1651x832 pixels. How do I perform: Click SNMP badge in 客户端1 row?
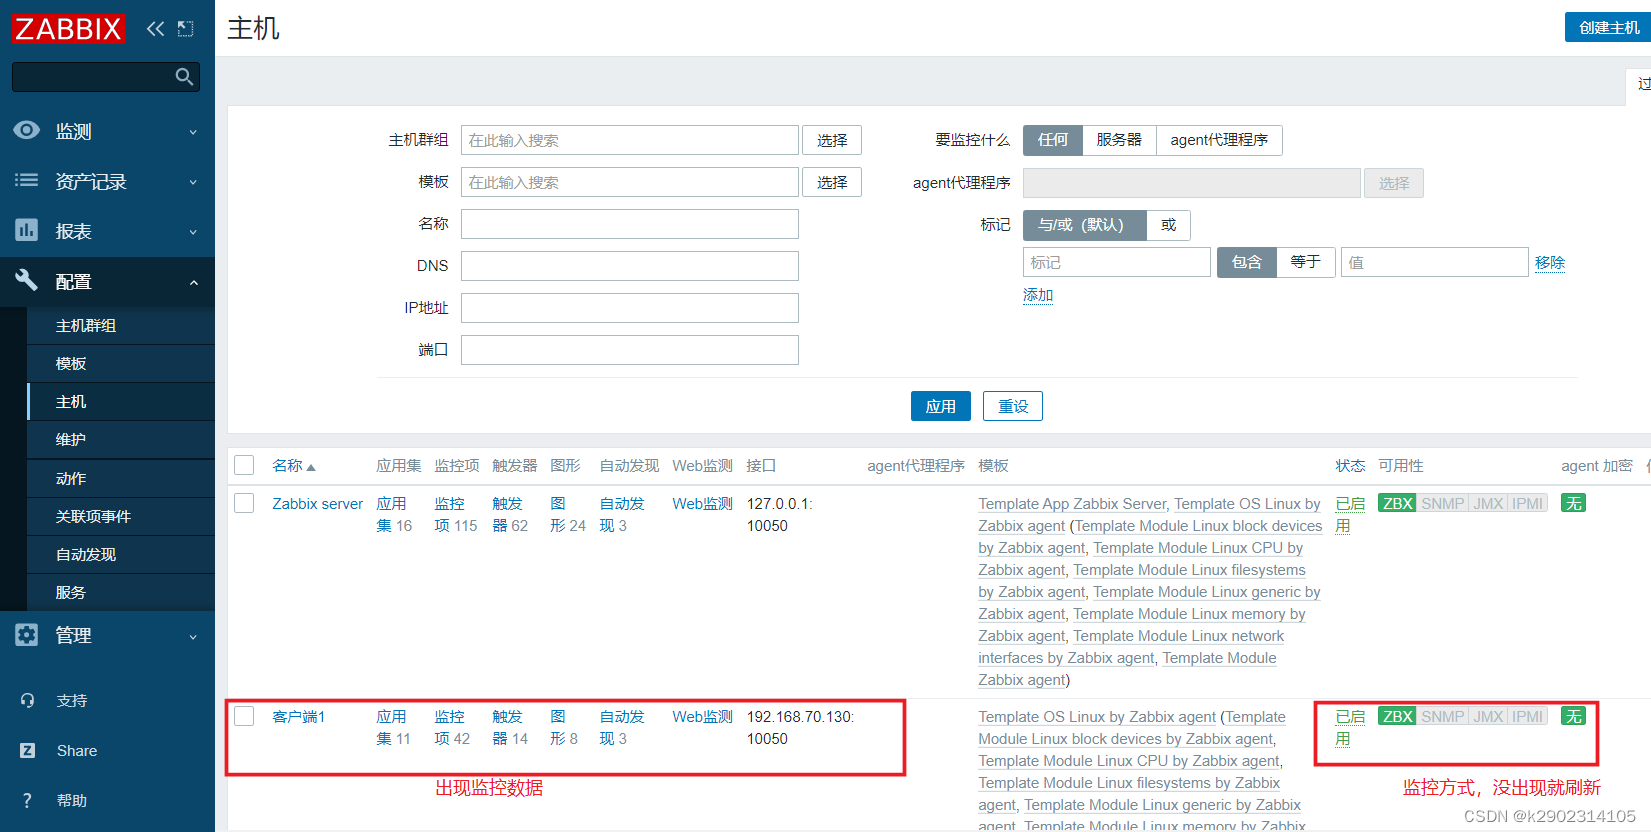[1442, 716]
